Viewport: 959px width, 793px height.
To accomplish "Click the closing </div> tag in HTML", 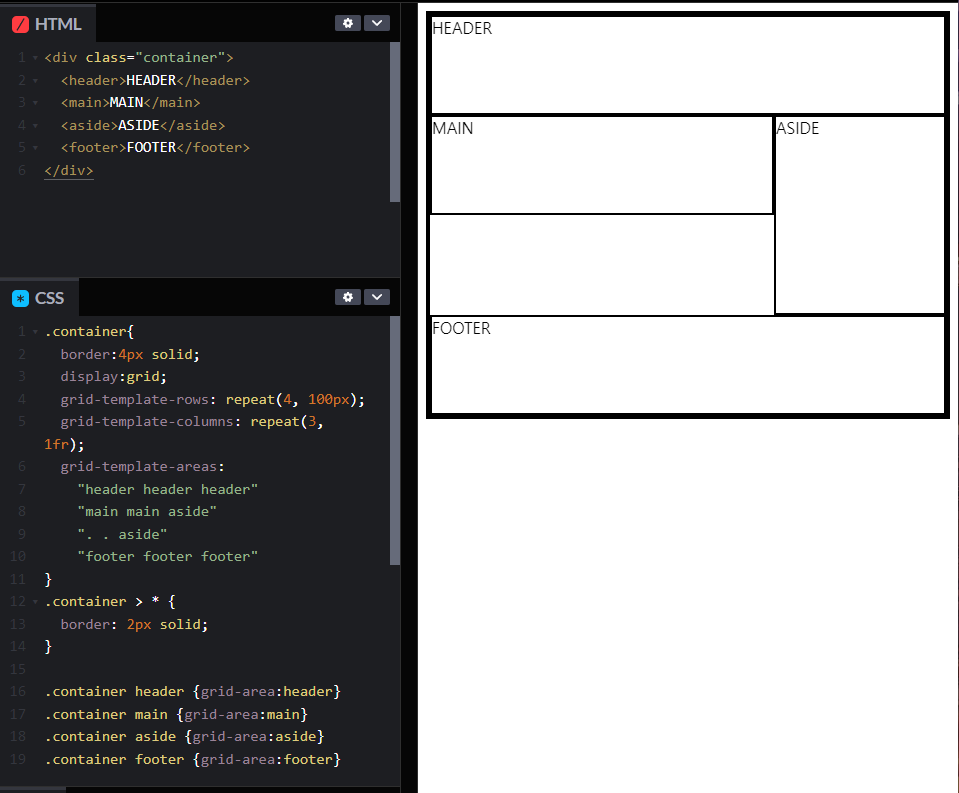I will click(x=68, y=170).
